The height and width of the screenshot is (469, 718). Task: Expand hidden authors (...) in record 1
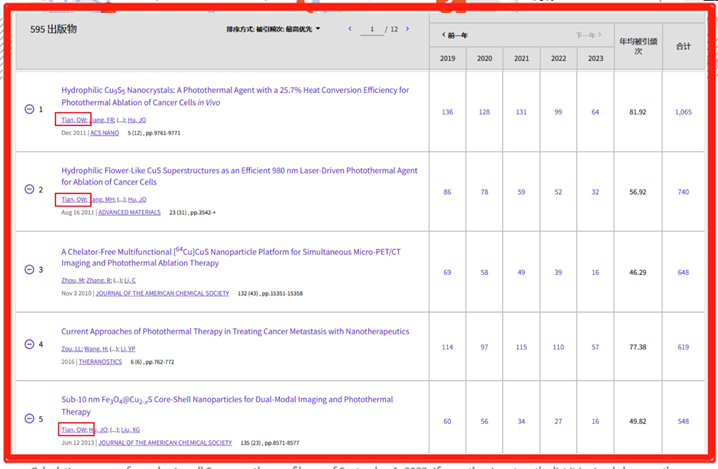(x=119, y=120)
